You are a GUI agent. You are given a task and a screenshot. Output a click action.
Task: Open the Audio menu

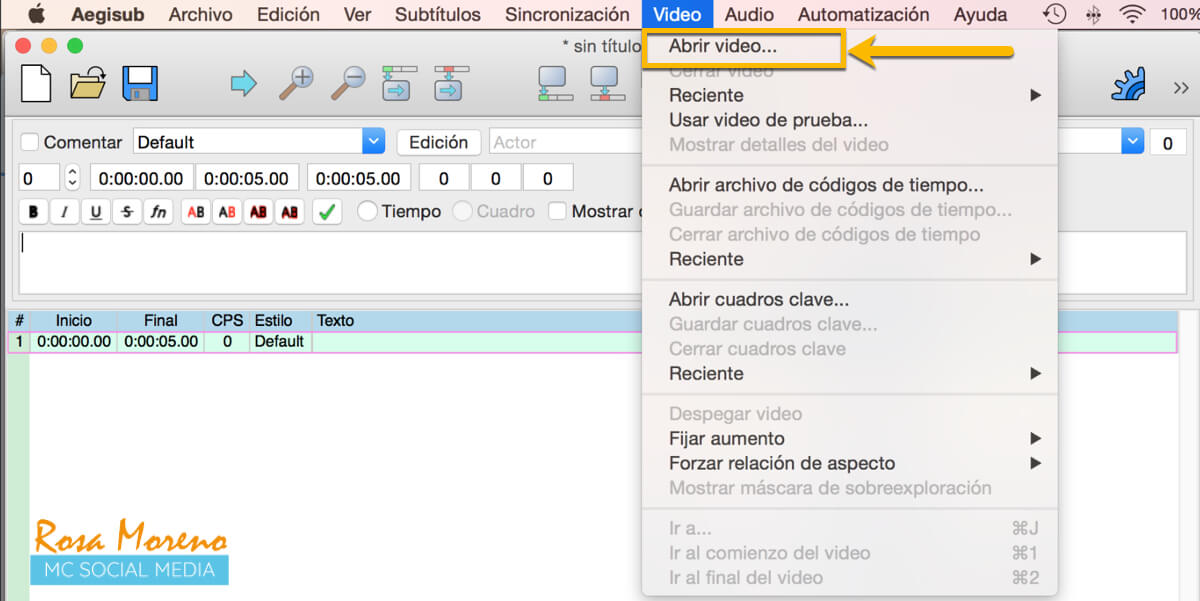[x=749, y=14]
